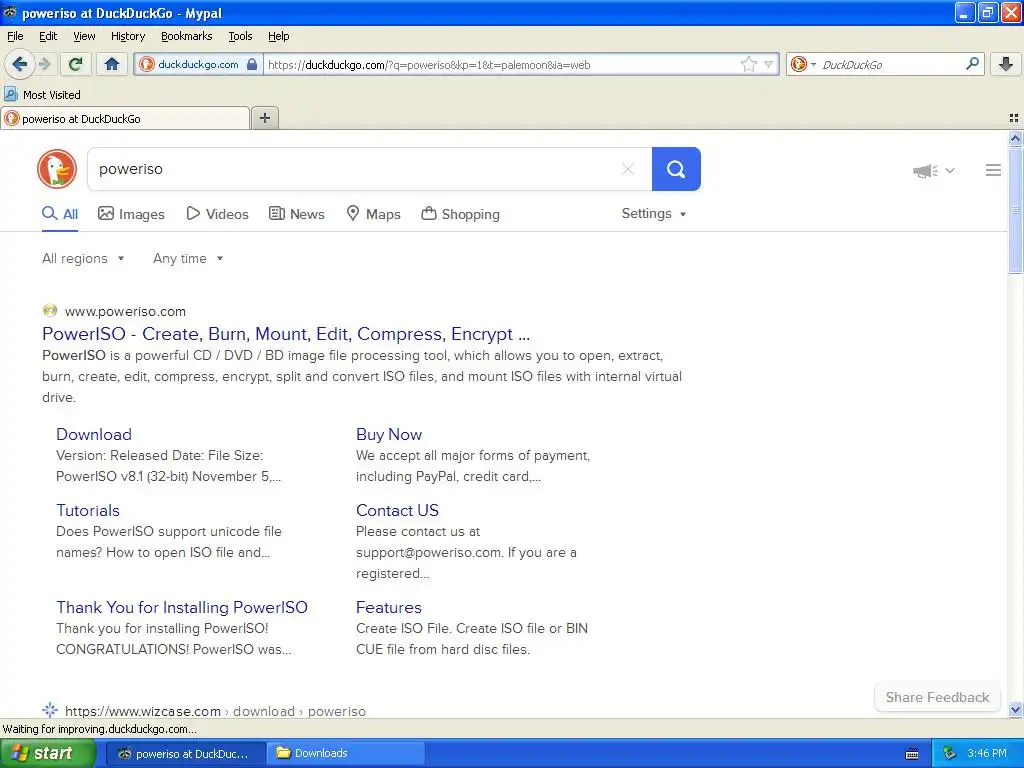The height and width of the screenshot is (768, 1024).
Task: Click the 3:46 PM system clock
Action: (987, 754)
